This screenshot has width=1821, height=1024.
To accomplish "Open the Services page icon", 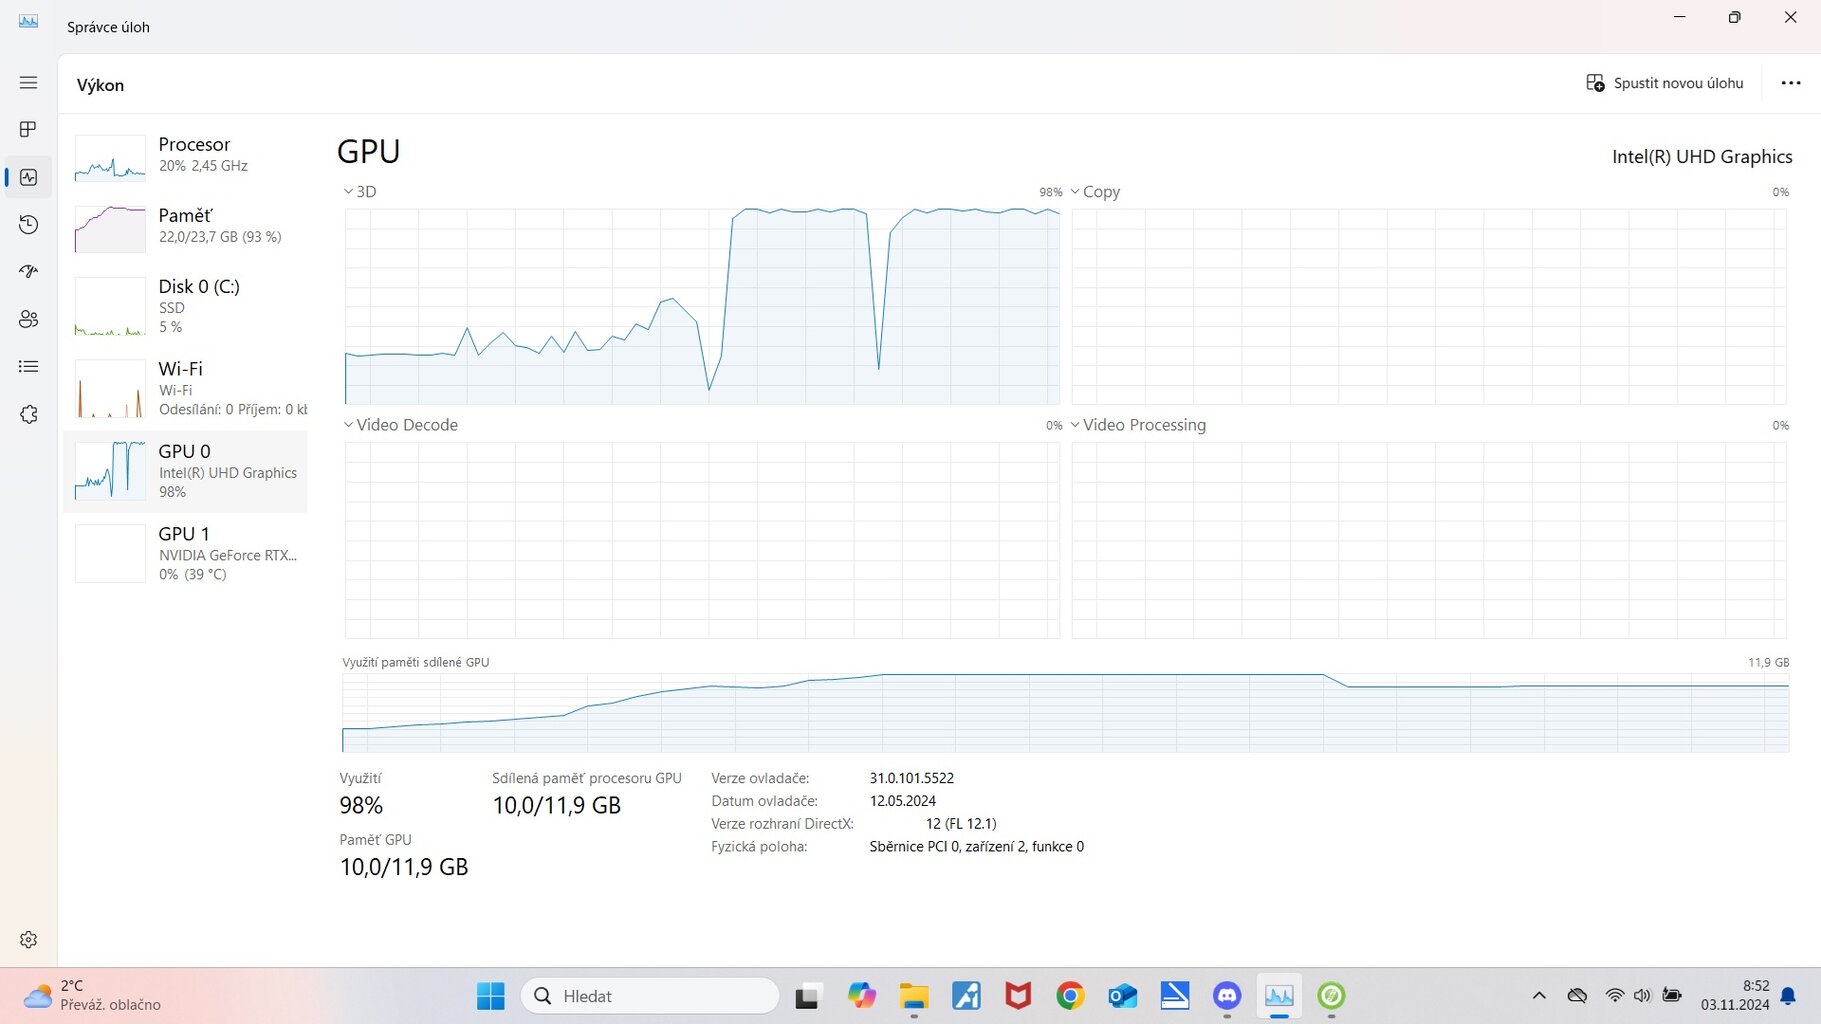I will tap(28, 414).
